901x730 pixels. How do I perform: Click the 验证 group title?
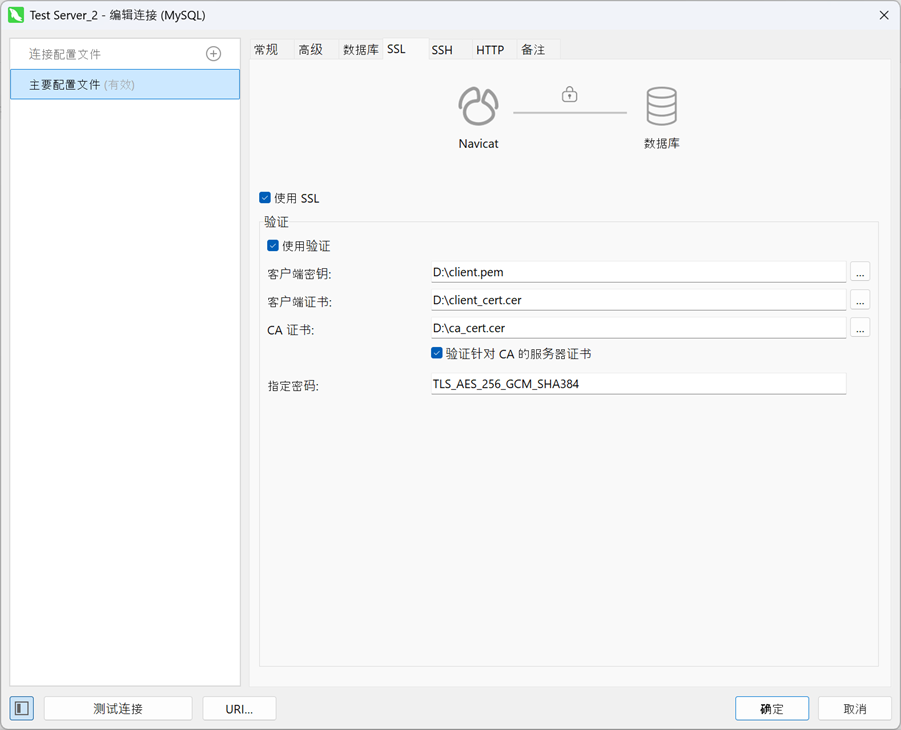[276, 221]
